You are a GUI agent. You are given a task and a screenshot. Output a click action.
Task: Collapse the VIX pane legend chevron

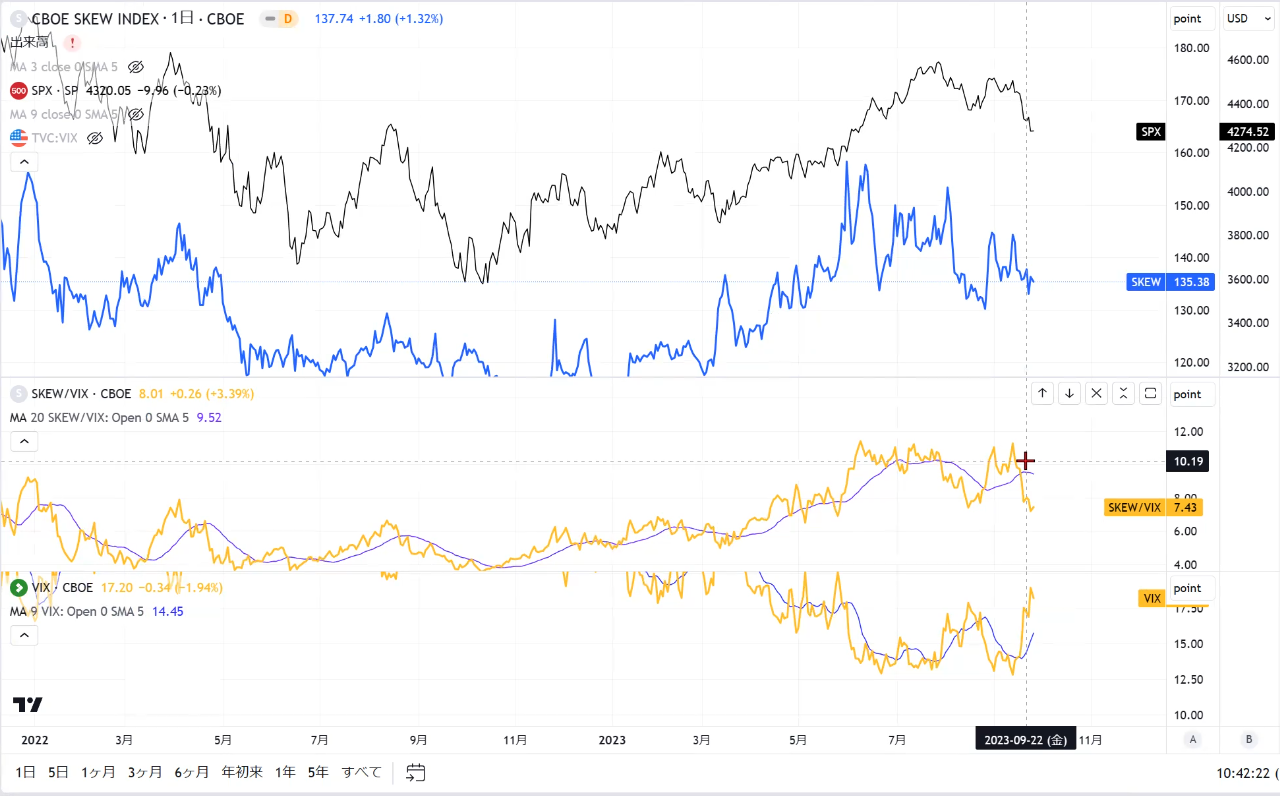coord(24,634)
